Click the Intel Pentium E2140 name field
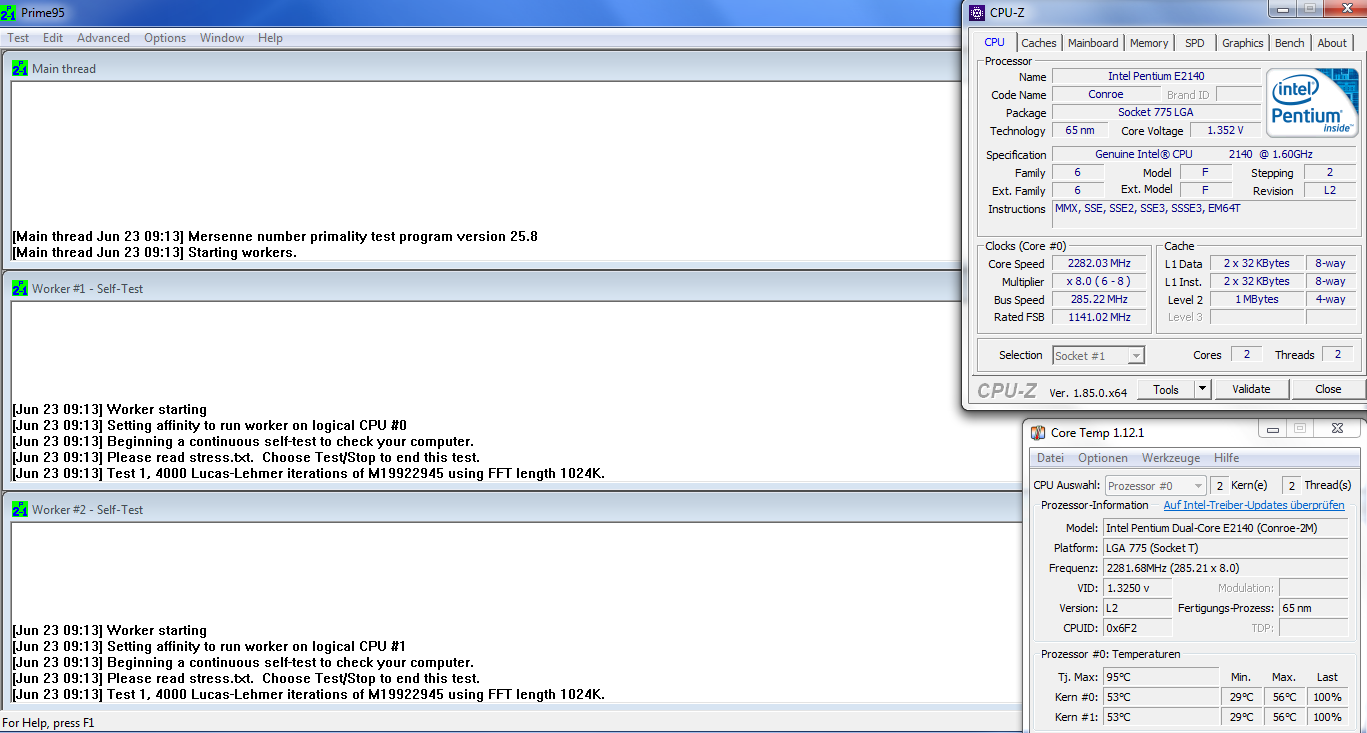The width and height of the screenshot is (1367, 733). (1156, 76)
